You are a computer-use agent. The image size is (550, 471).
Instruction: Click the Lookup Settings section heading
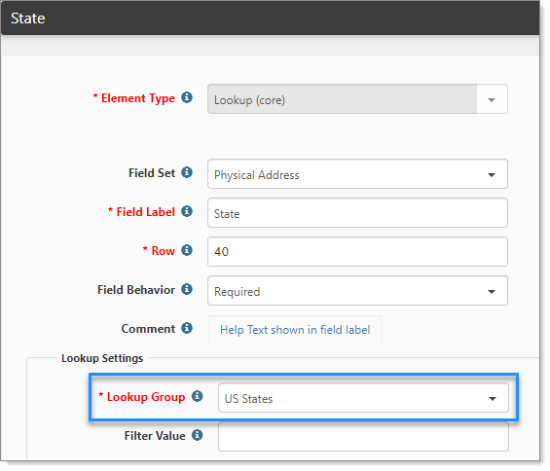pyautogui.click(x=102, y=358)
